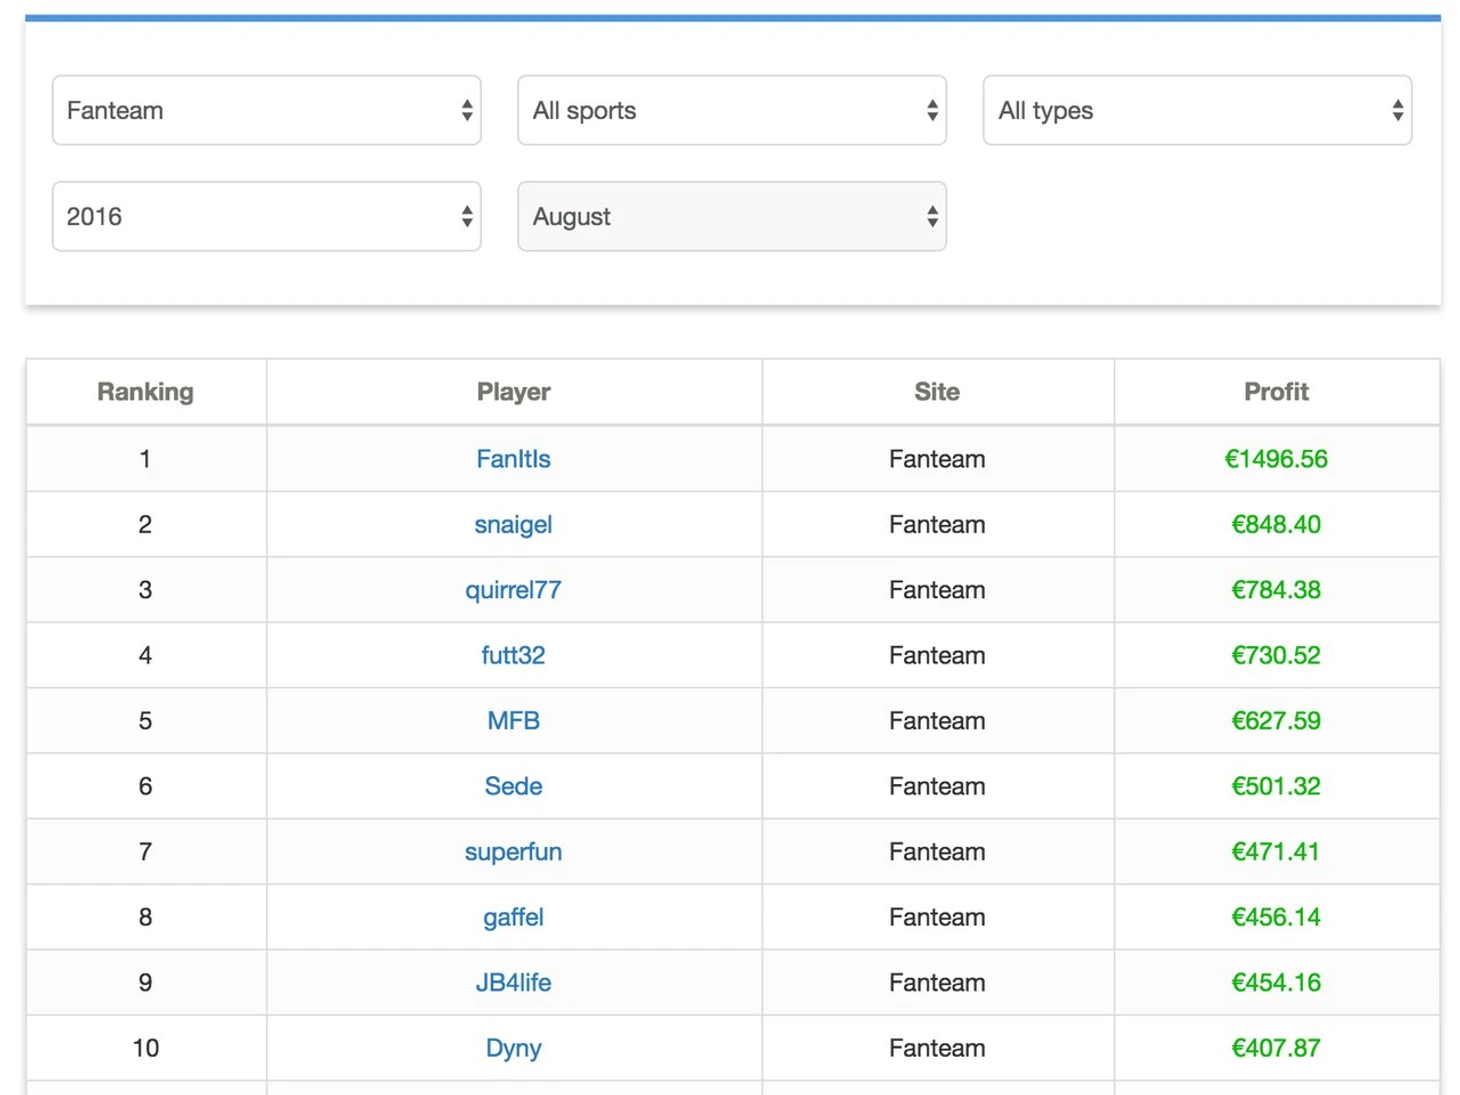Open the August month dropdown
Viewport: 1460px width, 1095px height.
coord(731,216)
